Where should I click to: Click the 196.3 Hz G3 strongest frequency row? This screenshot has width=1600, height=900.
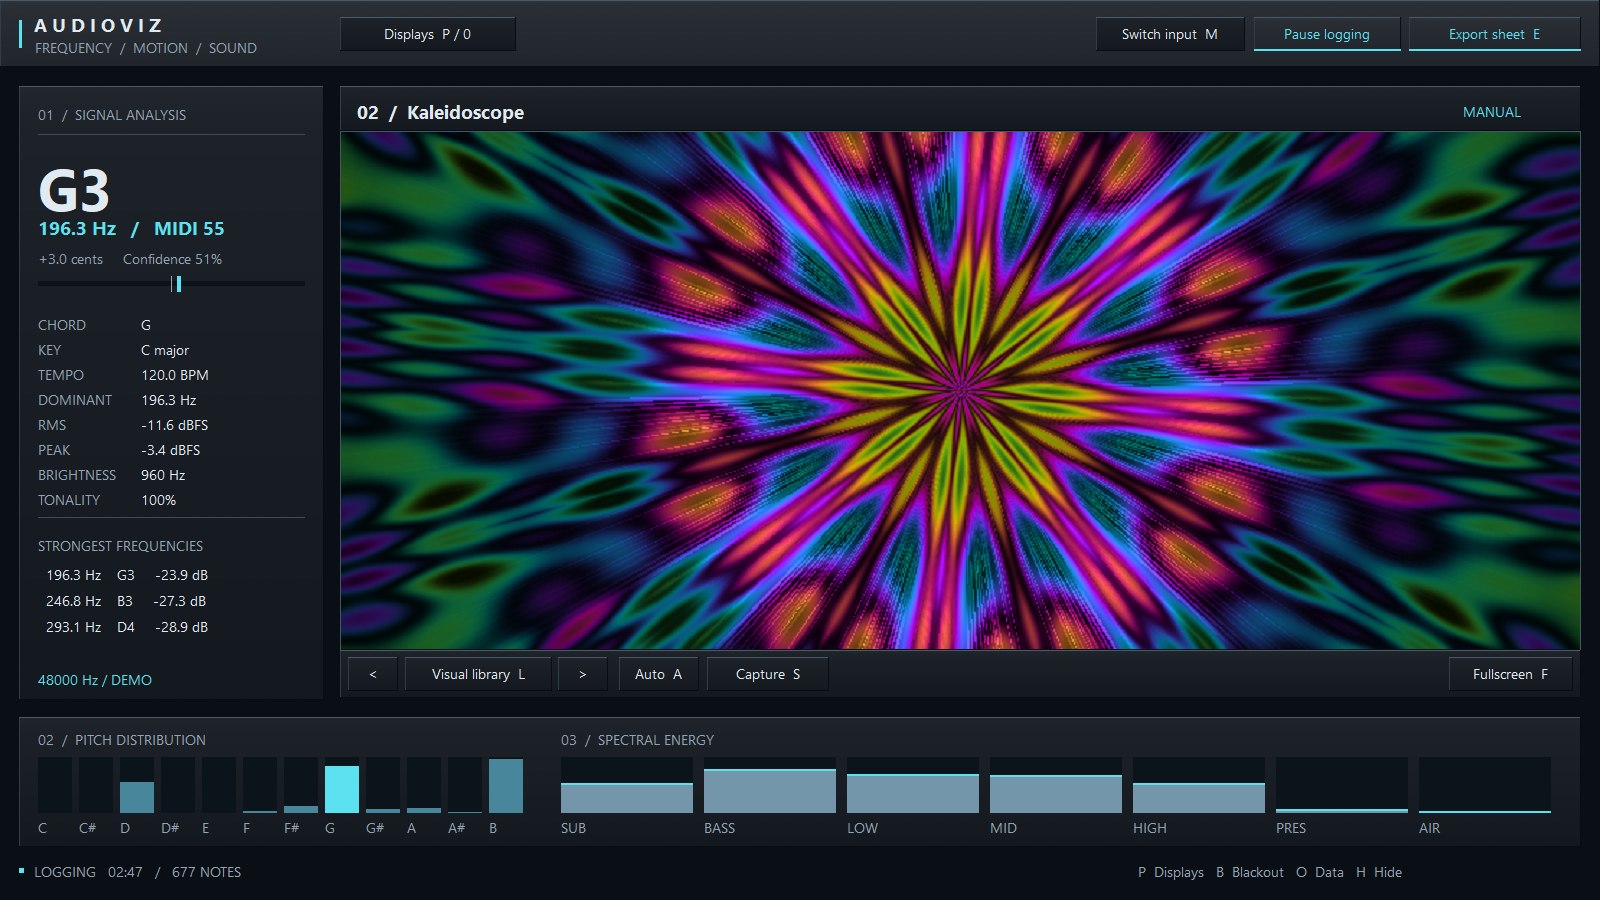tap(127, 575)
